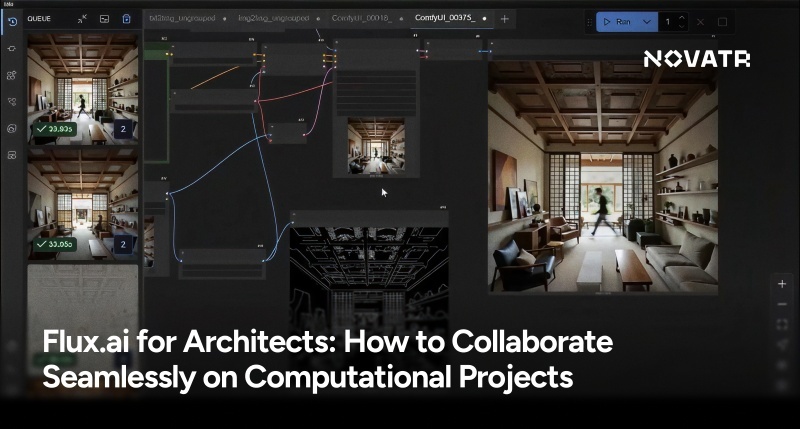Click the zoom out minus canvas button

point(783,306)
